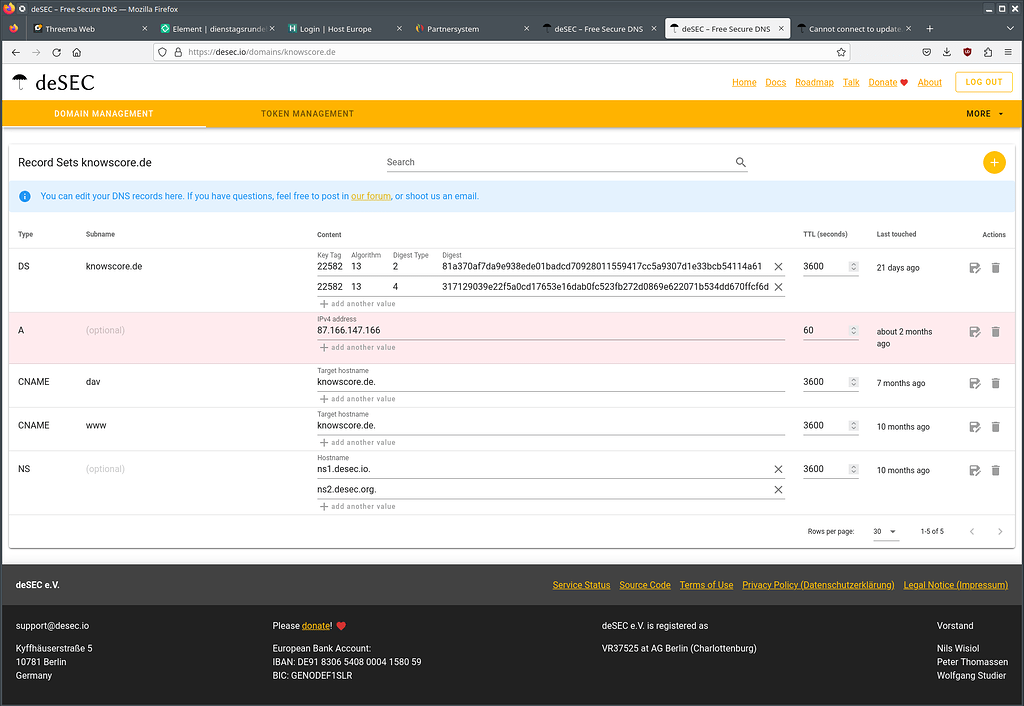The width and height of the screenshot is (1024, 706).
Task: Click the LOG OUT button
Action: pyautogui.click(x=983, y=81)
